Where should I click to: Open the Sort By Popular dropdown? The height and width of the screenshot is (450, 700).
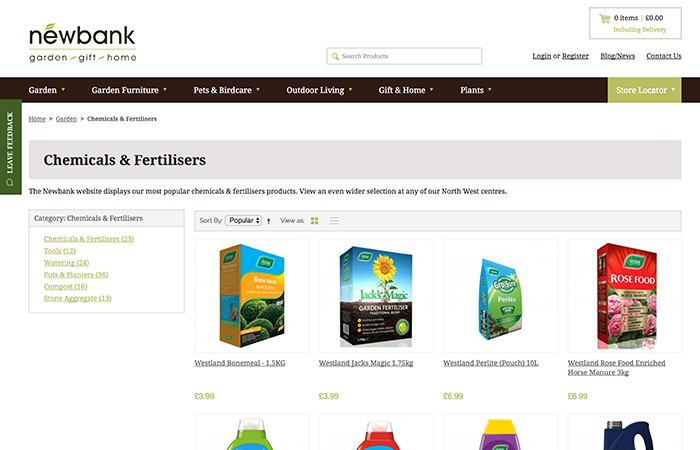click(x=243, y=221)
